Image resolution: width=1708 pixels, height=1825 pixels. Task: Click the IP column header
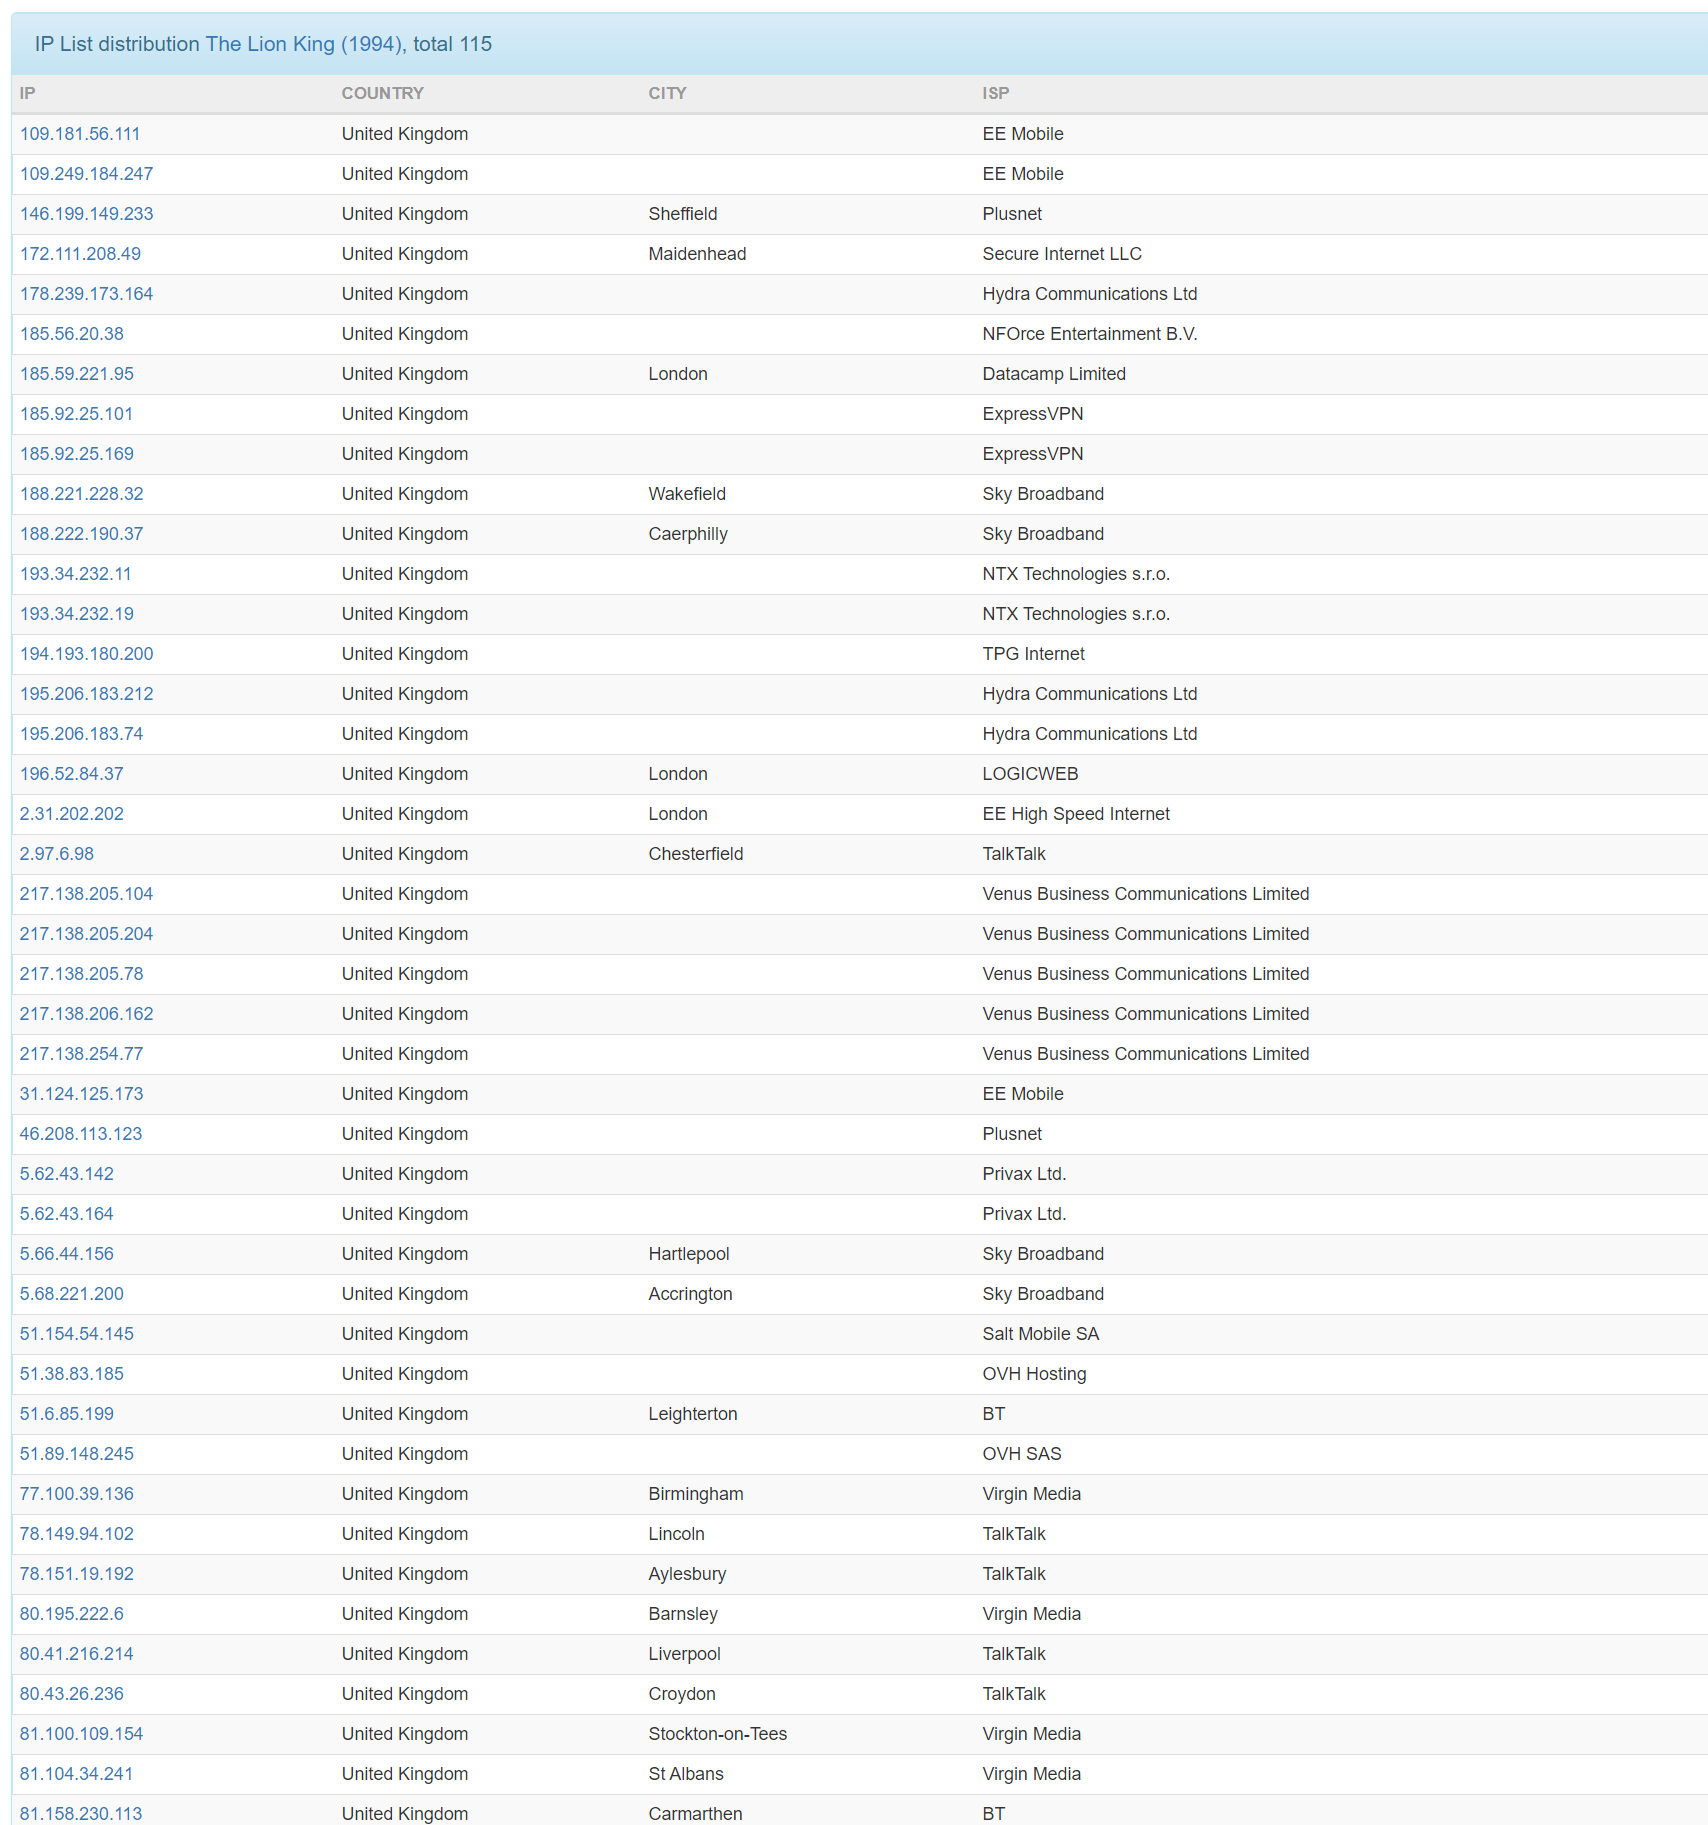coord(28,93)
